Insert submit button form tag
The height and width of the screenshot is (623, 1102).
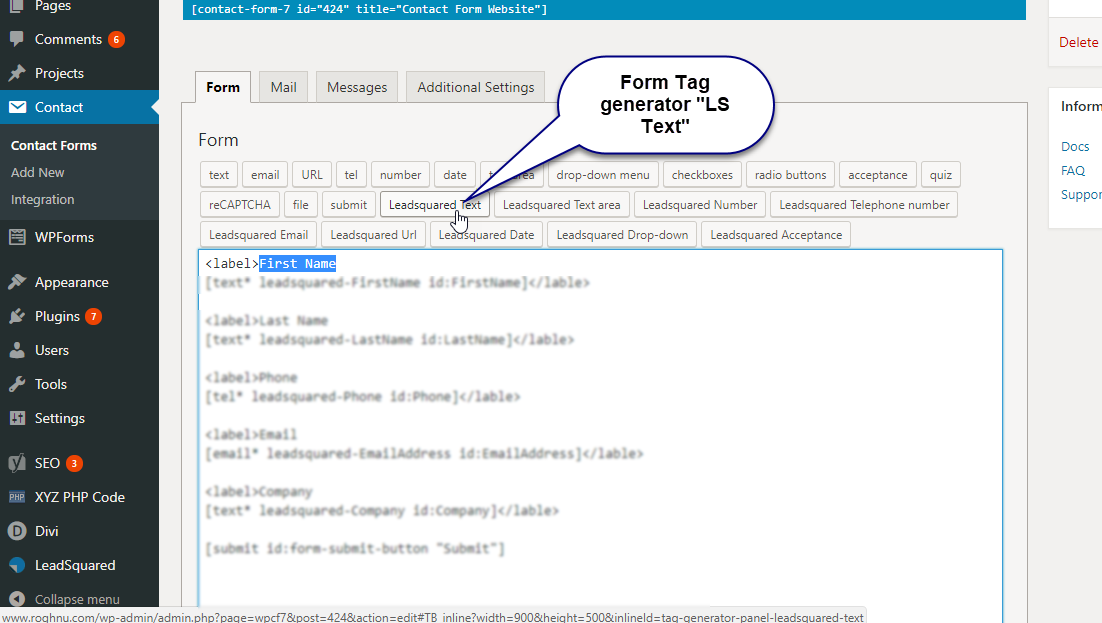349,205
